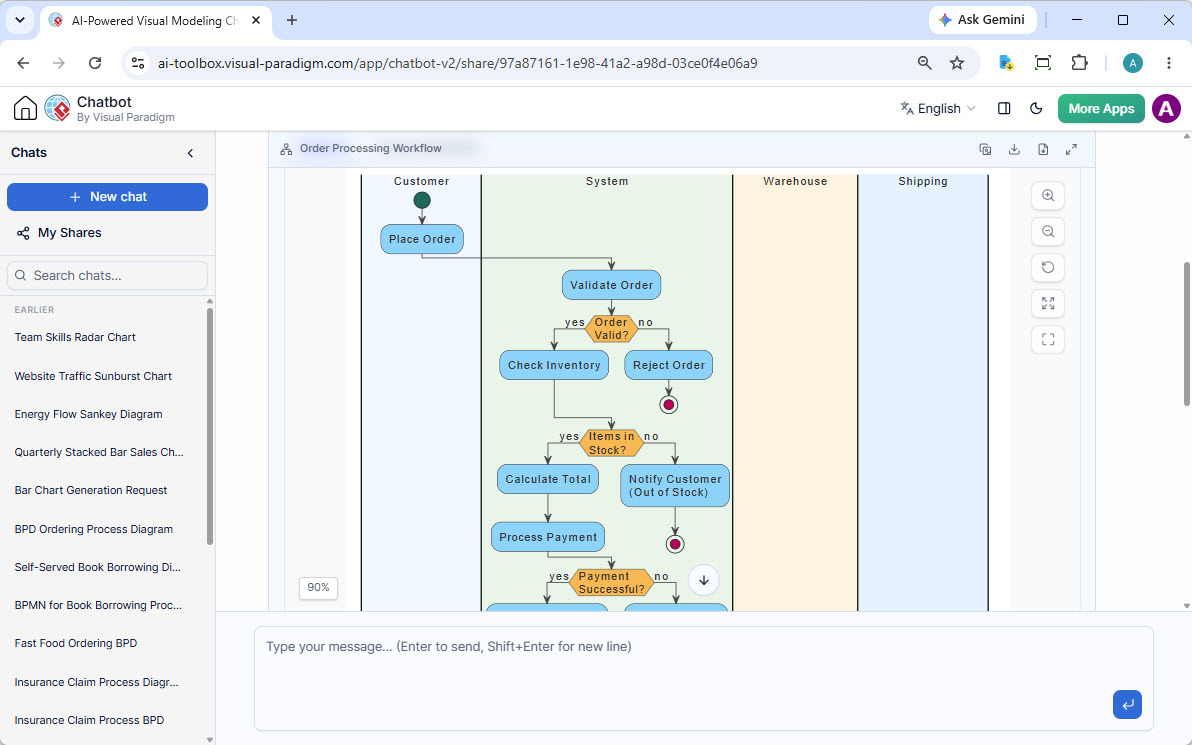
Task: Collapse the Chats sidebar with the chevron
Action: point(190,153)
